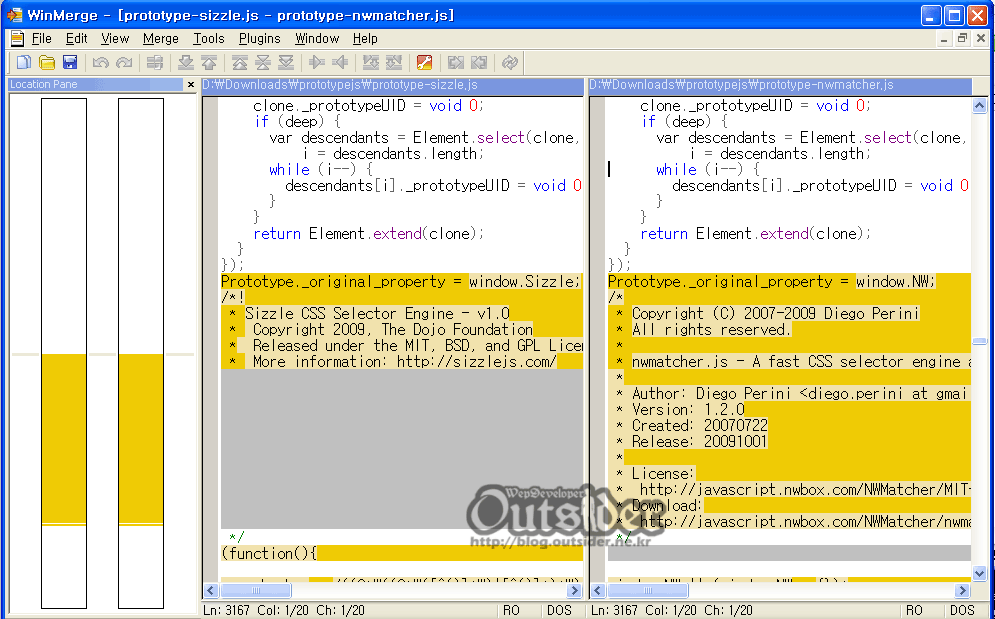Go to First Difference icon

click(x=239, y=62)
